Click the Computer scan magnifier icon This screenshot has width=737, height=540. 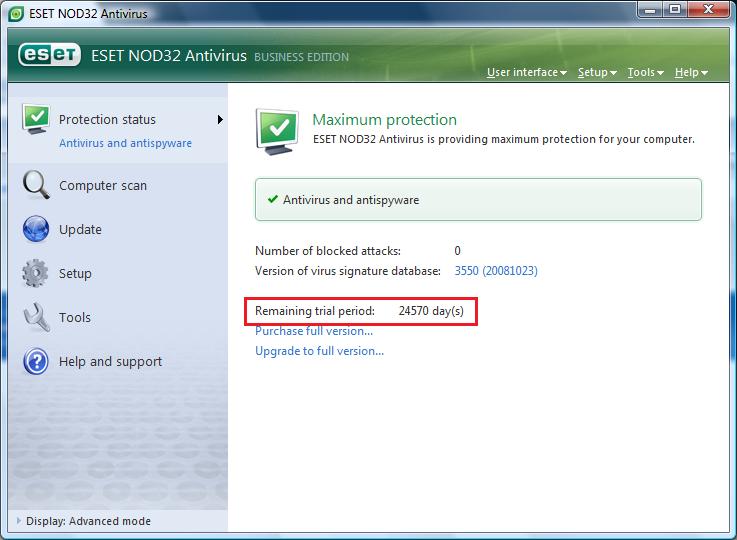point(36,185)
